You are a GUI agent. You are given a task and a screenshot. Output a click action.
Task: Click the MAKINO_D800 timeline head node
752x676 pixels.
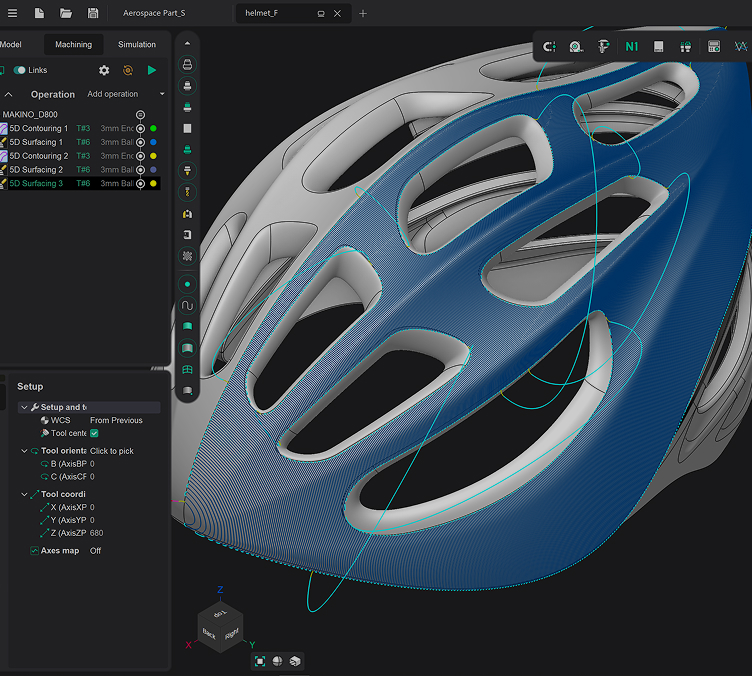[141, 115]
